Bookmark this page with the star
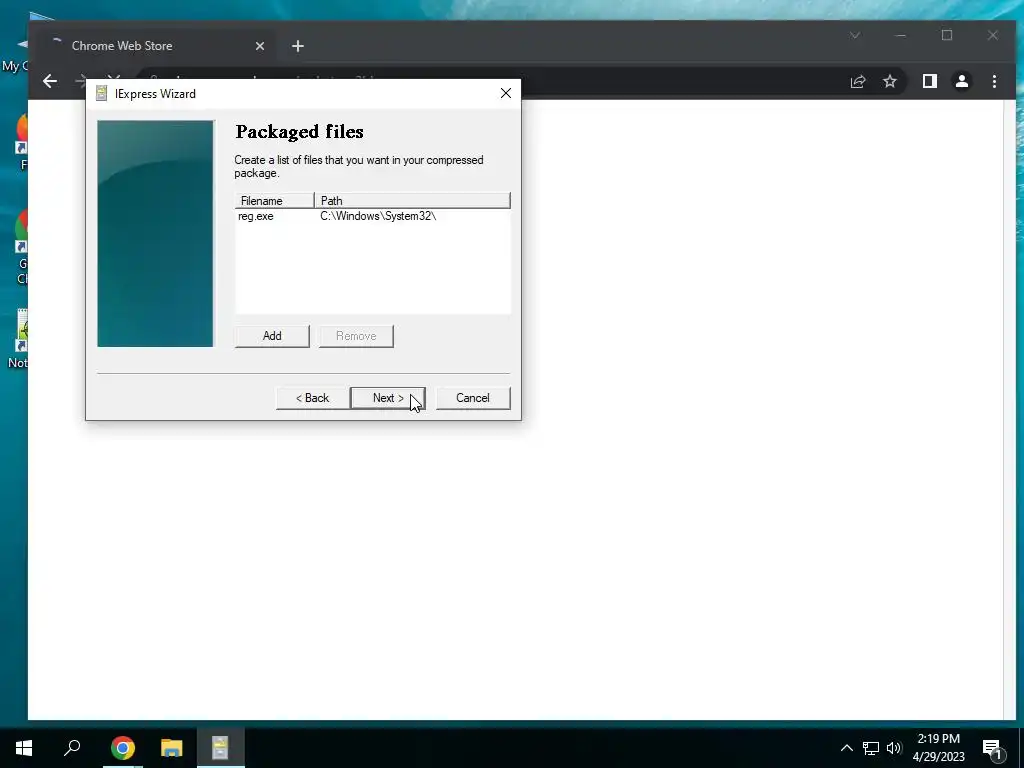 tap(889, 81)
